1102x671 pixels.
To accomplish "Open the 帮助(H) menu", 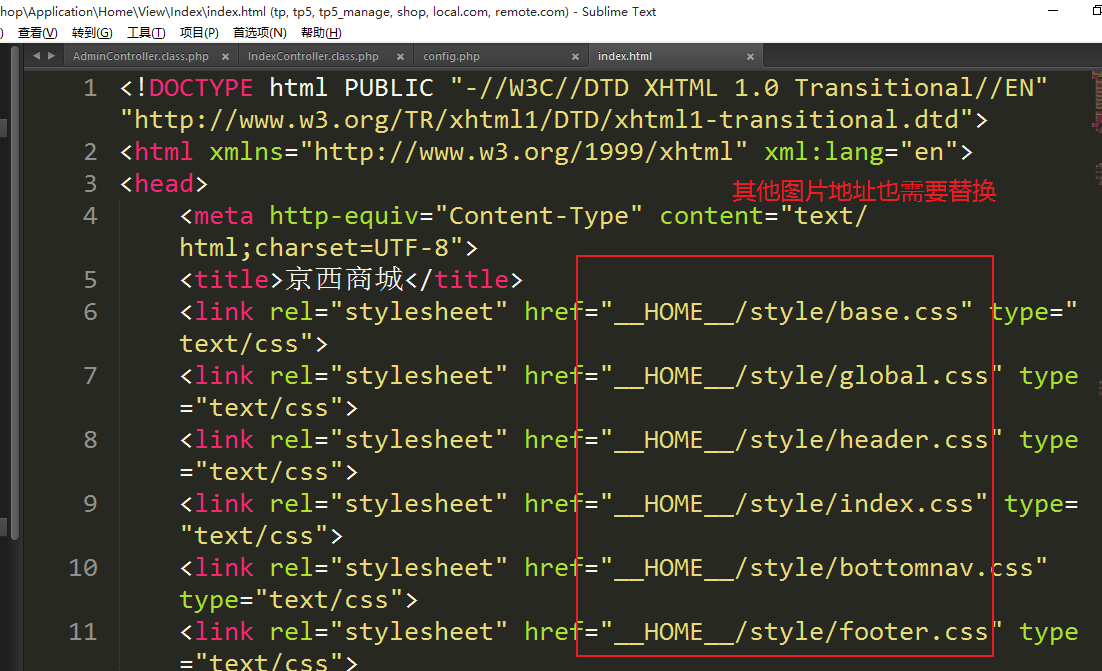I will 320,33.
